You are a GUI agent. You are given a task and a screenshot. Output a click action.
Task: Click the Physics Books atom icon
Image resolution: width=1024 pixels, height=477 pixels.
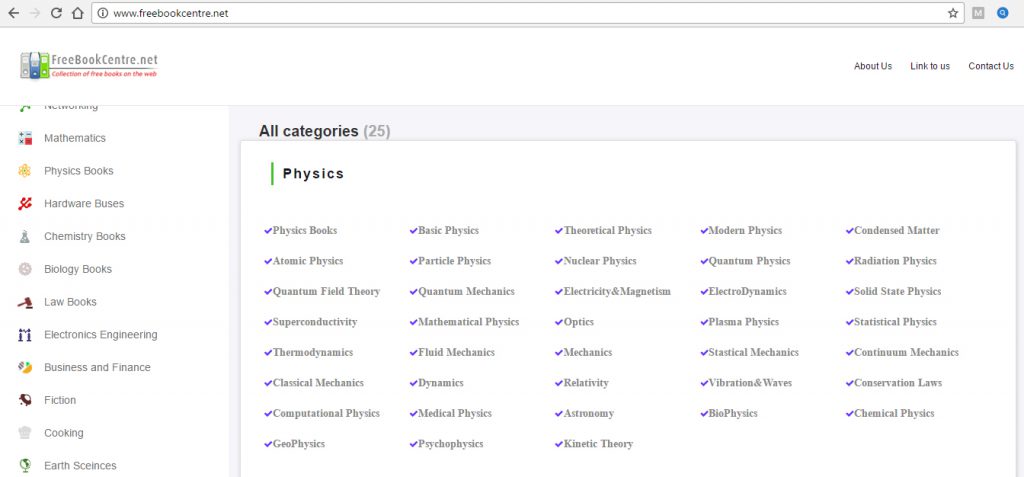(x=25, y=171)
